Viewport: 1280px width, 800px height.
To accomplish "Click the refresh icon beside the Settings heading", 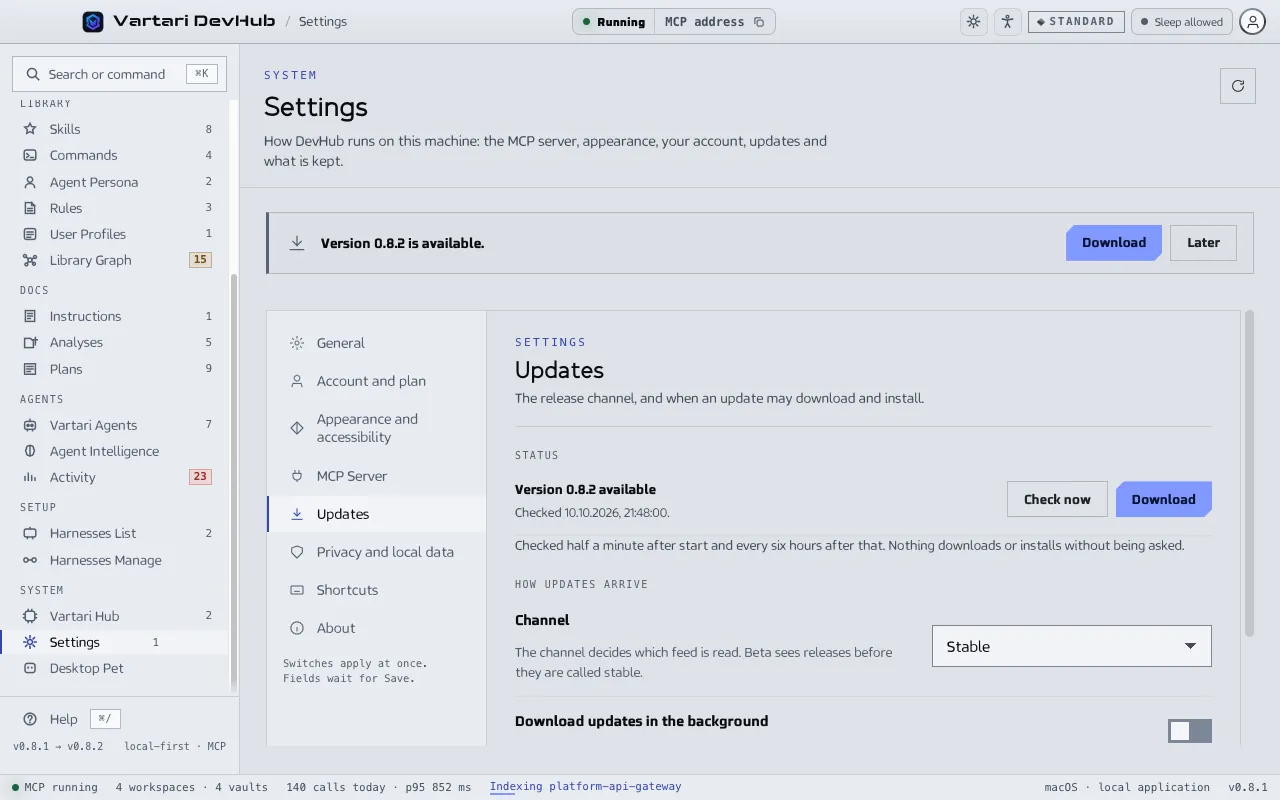I will pos(1238,86).
